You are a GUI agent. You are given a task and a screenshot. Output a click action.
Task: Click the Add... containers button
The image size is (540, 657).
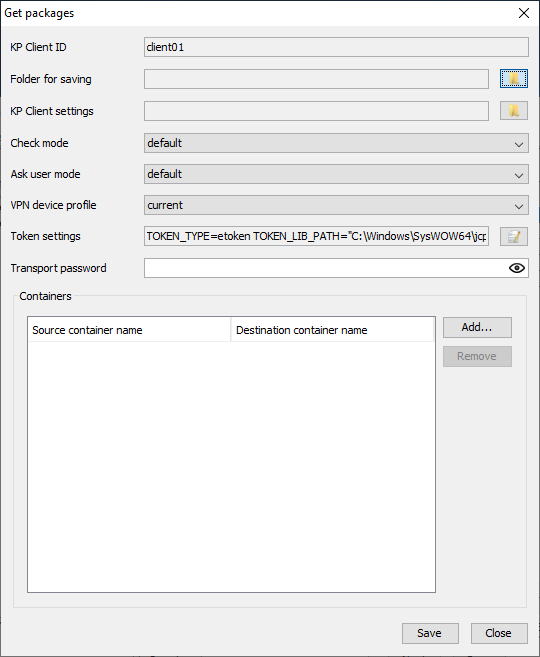pos(477,327)
